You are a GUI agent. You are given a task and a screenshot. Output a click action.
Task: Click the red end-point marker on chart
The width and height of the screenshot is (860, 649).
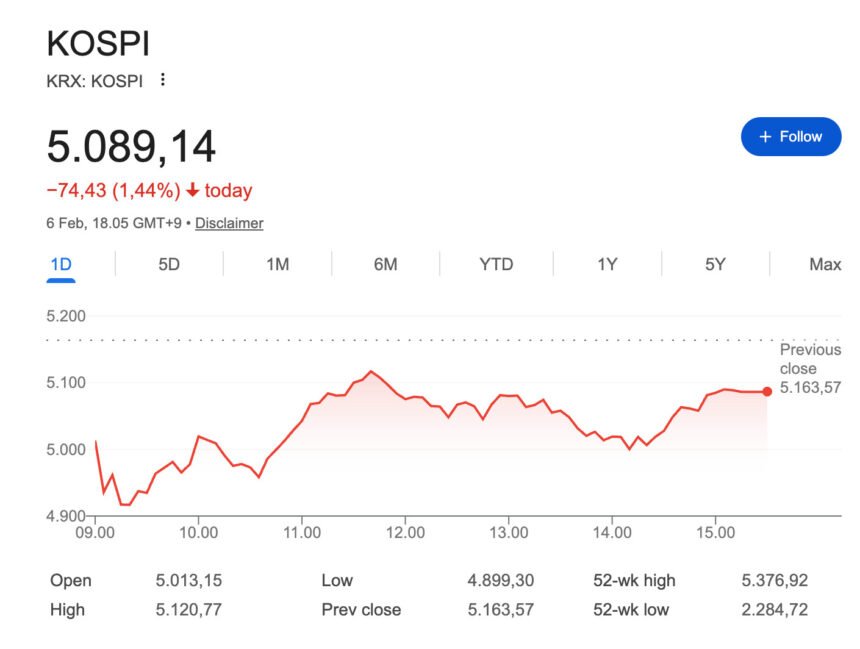(767, 391)
